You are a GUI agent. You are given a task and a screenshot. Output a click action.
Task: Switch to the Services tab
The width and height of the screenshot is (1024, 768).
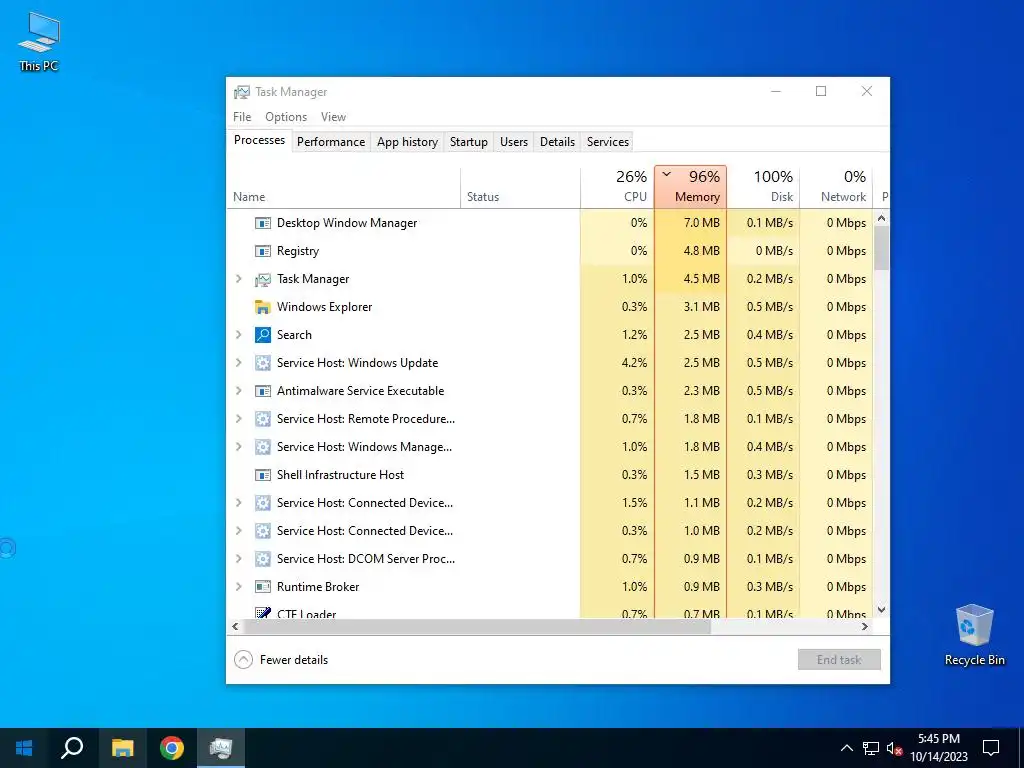click(608, 142)
